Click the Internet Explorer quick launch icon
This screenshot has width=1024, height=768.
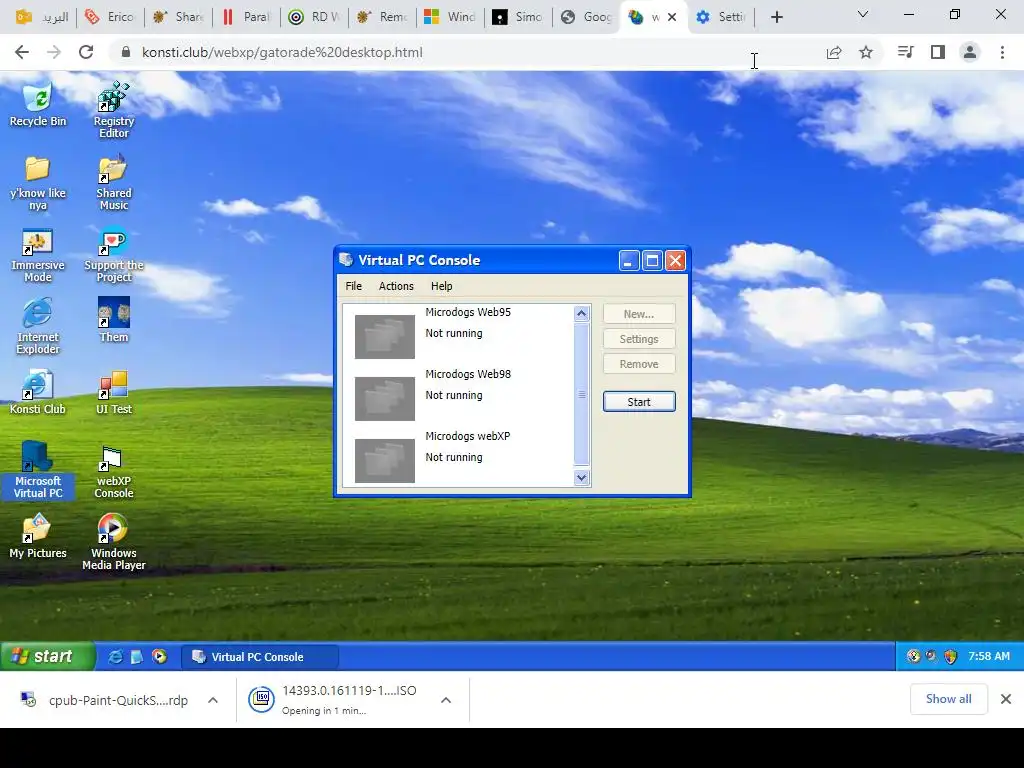[x=115, y=656]
